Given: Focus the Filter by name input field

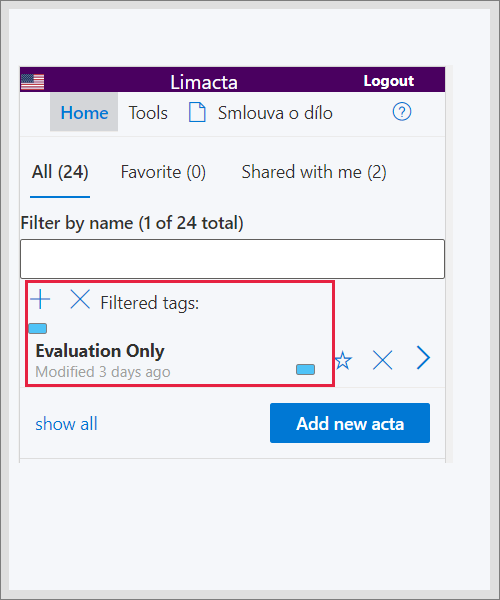Looking at the screenshot, I should click(x=233, y=259).
